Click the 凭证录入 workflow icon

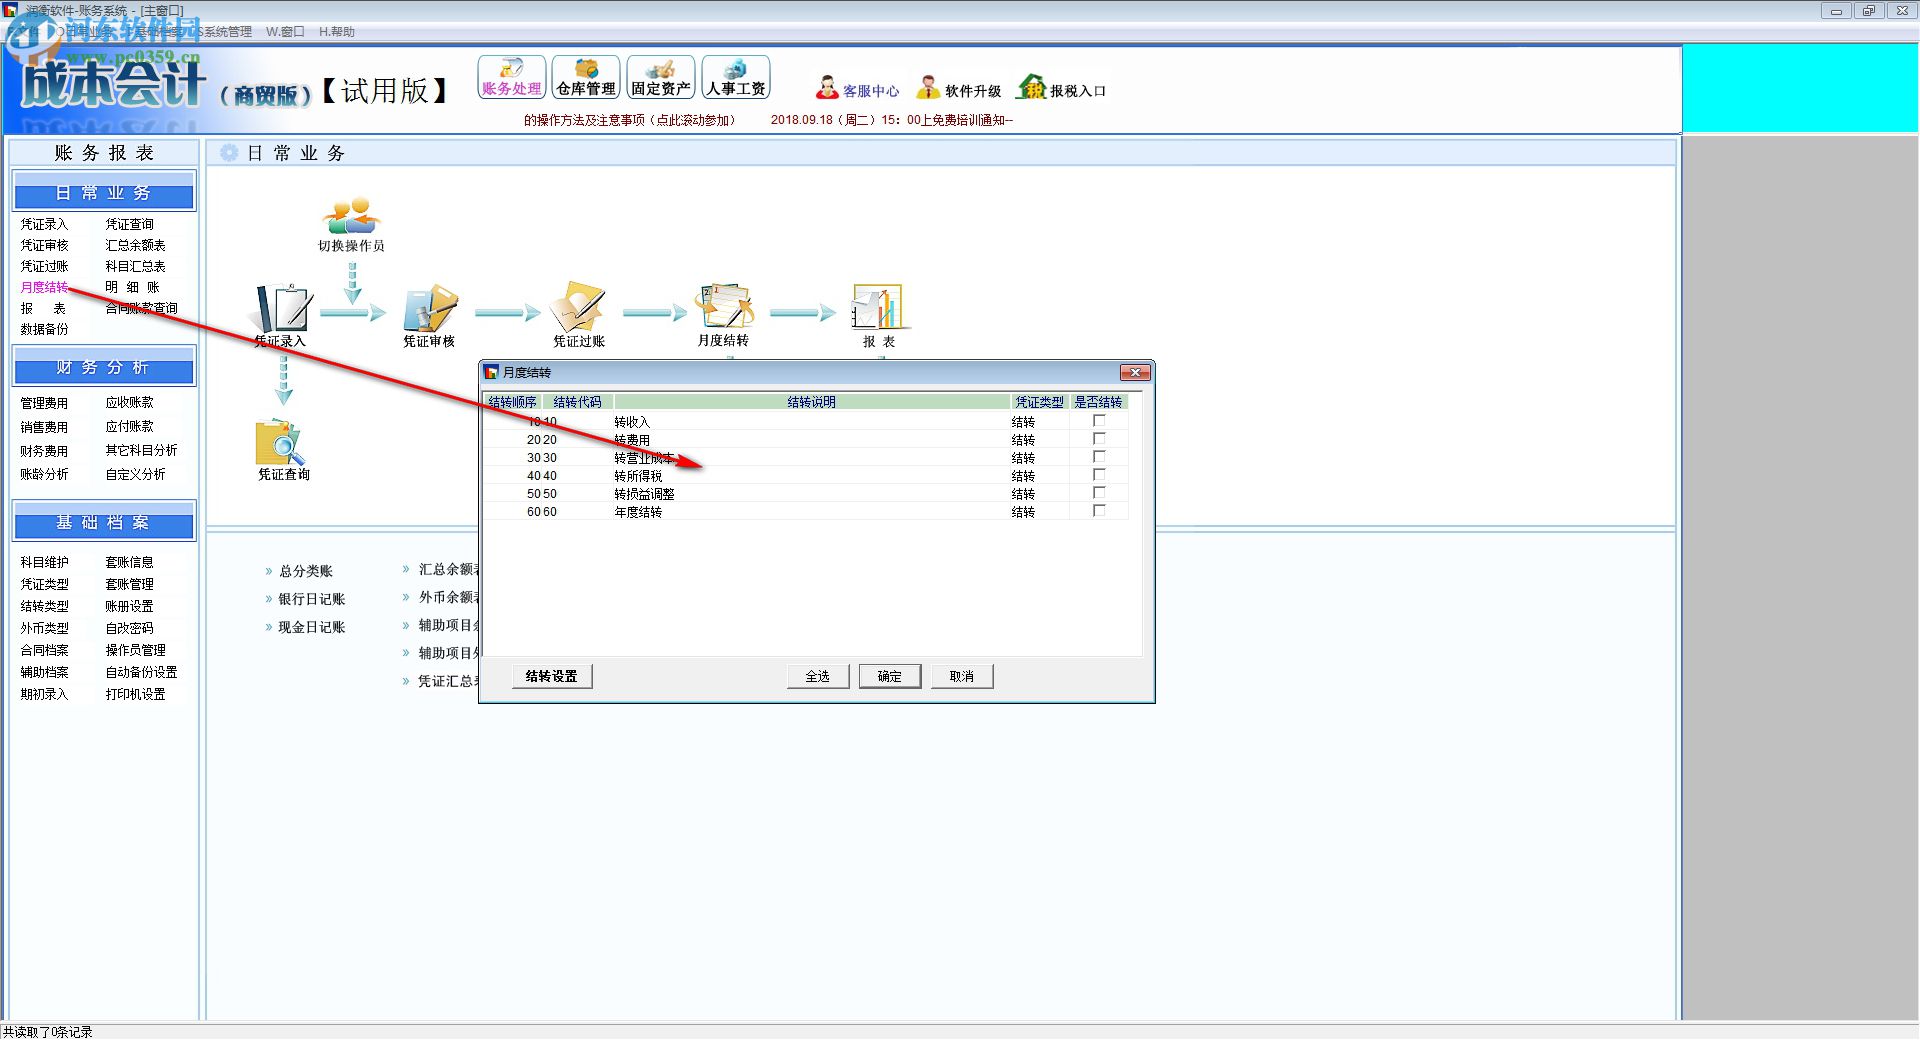281,316
